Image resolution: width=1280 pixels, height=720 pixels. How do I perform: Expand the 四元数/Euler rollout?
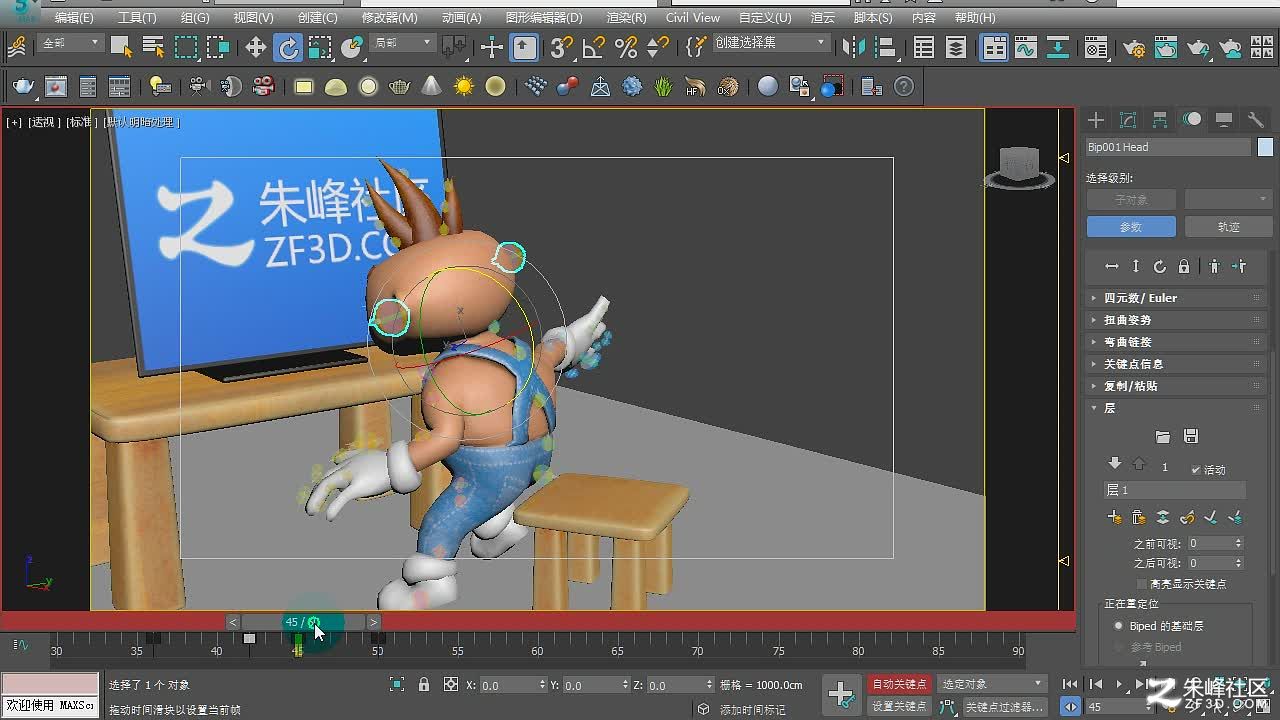(x=1175, y=298)
